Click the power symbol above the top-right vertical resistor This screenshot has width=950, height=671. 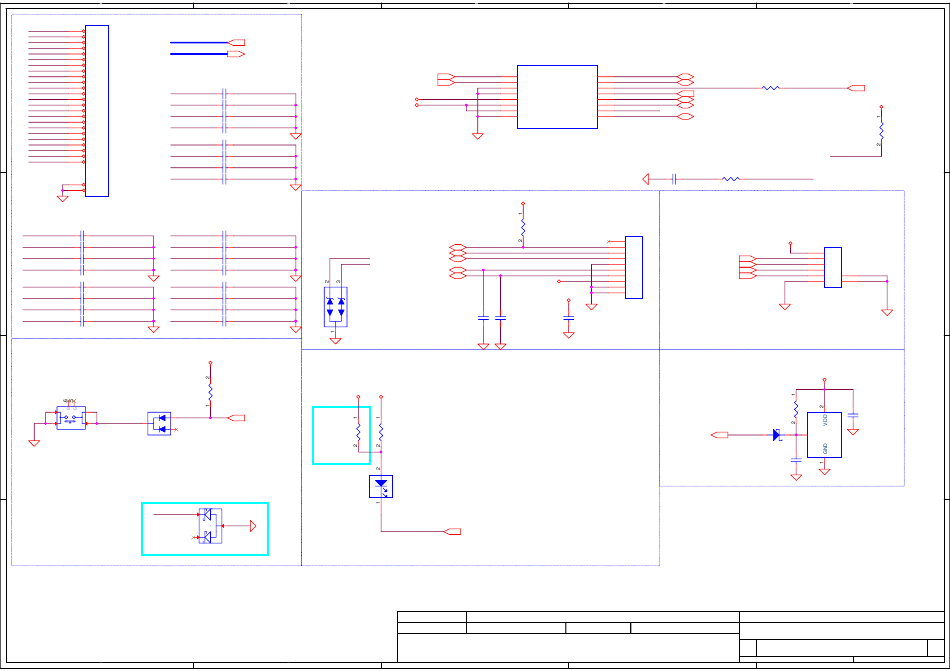click(882, 107)
